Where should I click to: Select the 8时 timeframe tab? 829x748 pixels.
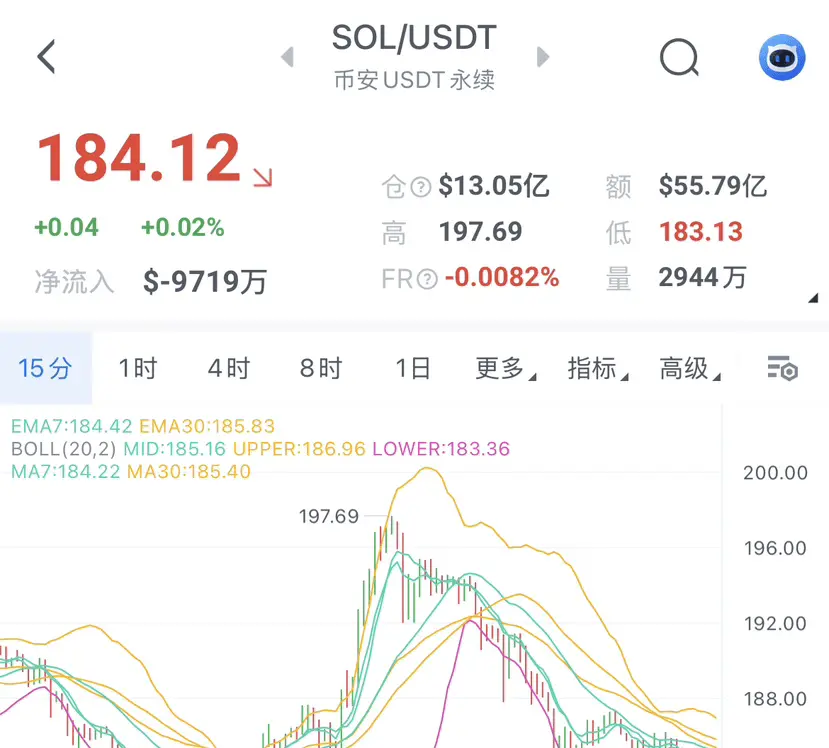coord(321,368)
